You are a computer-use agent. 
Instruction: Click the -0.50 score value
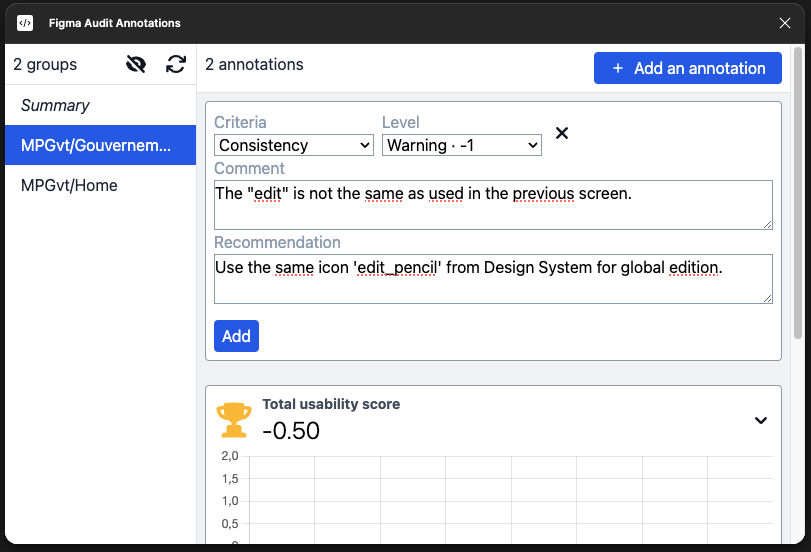click(x=291, y=431)
